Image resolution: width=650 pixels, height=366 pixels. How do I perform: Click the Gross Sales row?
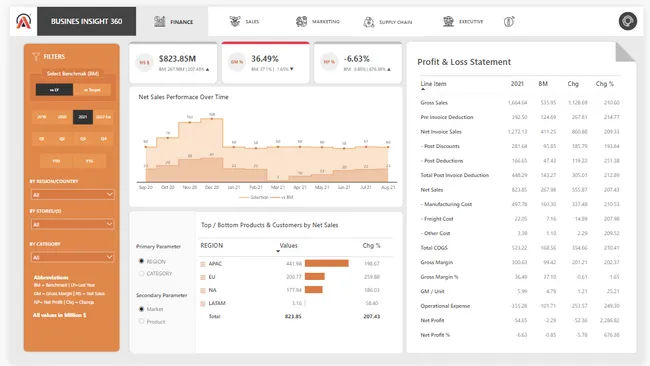pyautogui.click(x=520, y=103)
